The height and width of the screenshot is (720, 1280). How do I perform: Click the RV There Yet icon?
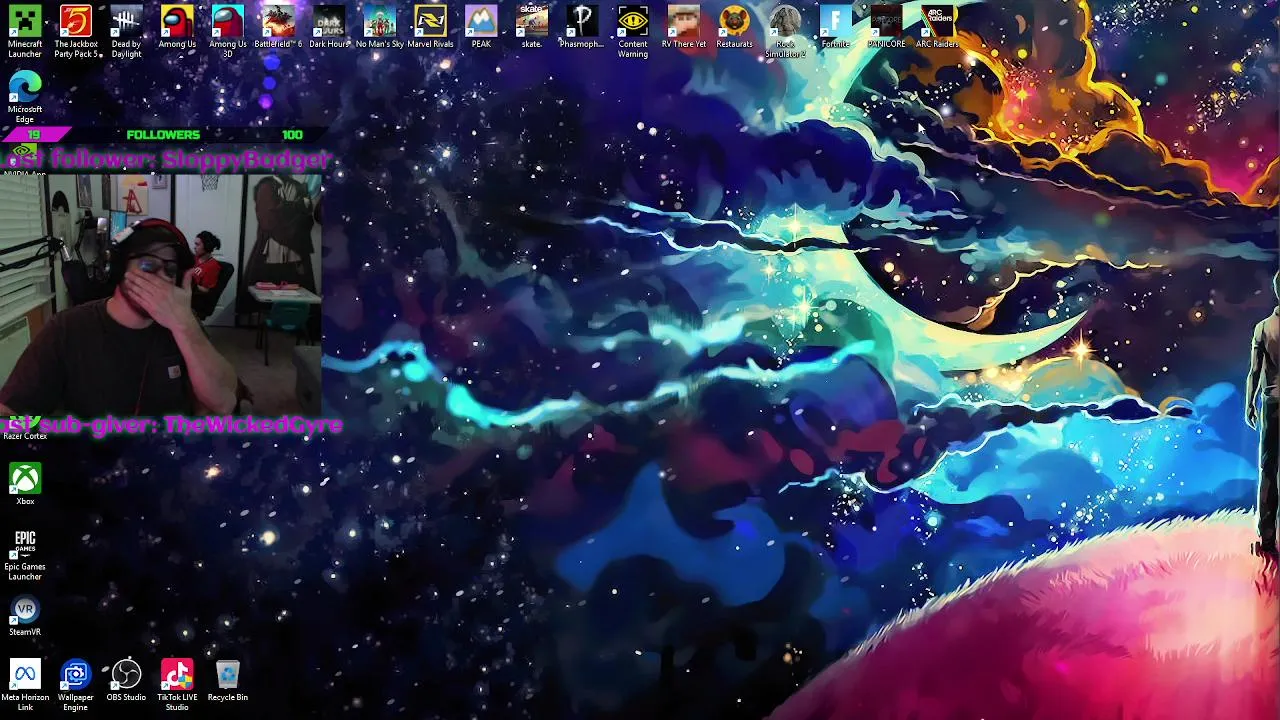coord(684,27)
